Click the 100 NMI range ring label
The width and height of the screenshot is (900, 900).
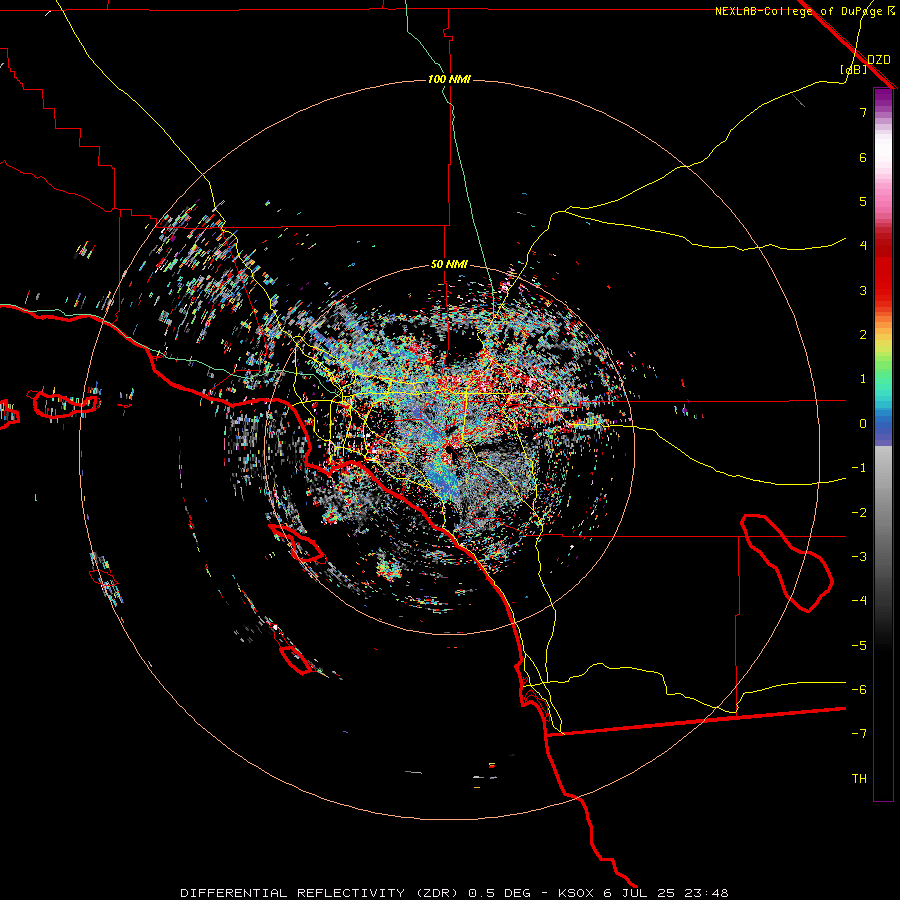449,79
